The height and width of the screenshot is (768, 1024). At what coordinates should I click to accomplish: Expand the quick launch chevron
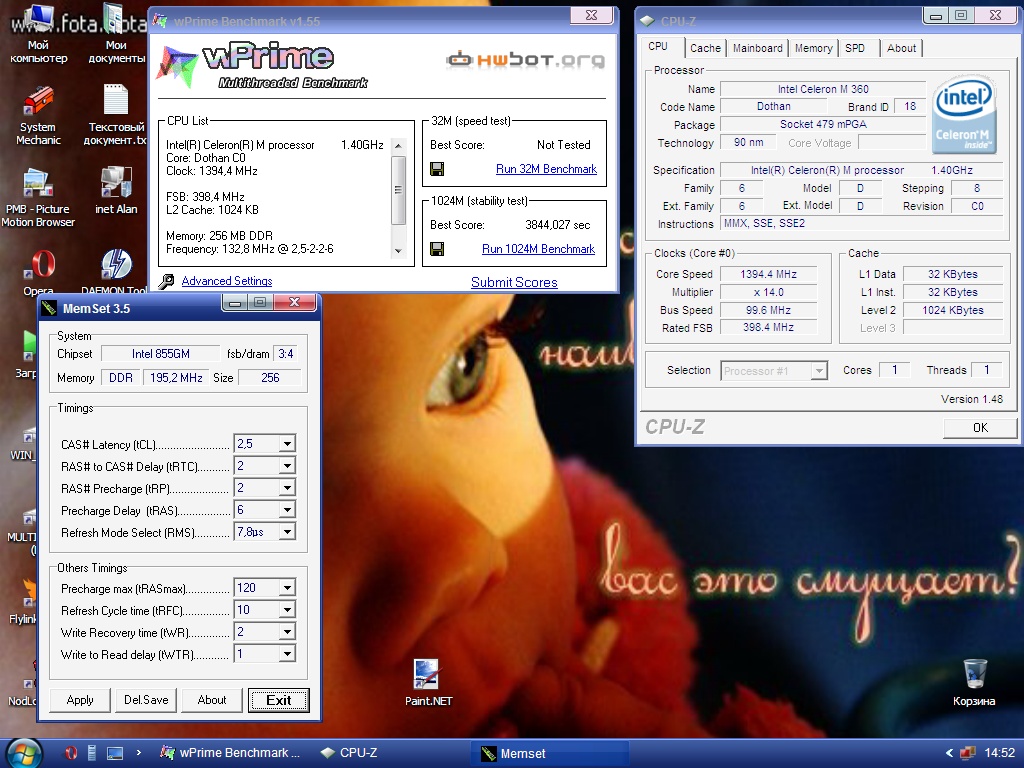(x=138, y=753)
